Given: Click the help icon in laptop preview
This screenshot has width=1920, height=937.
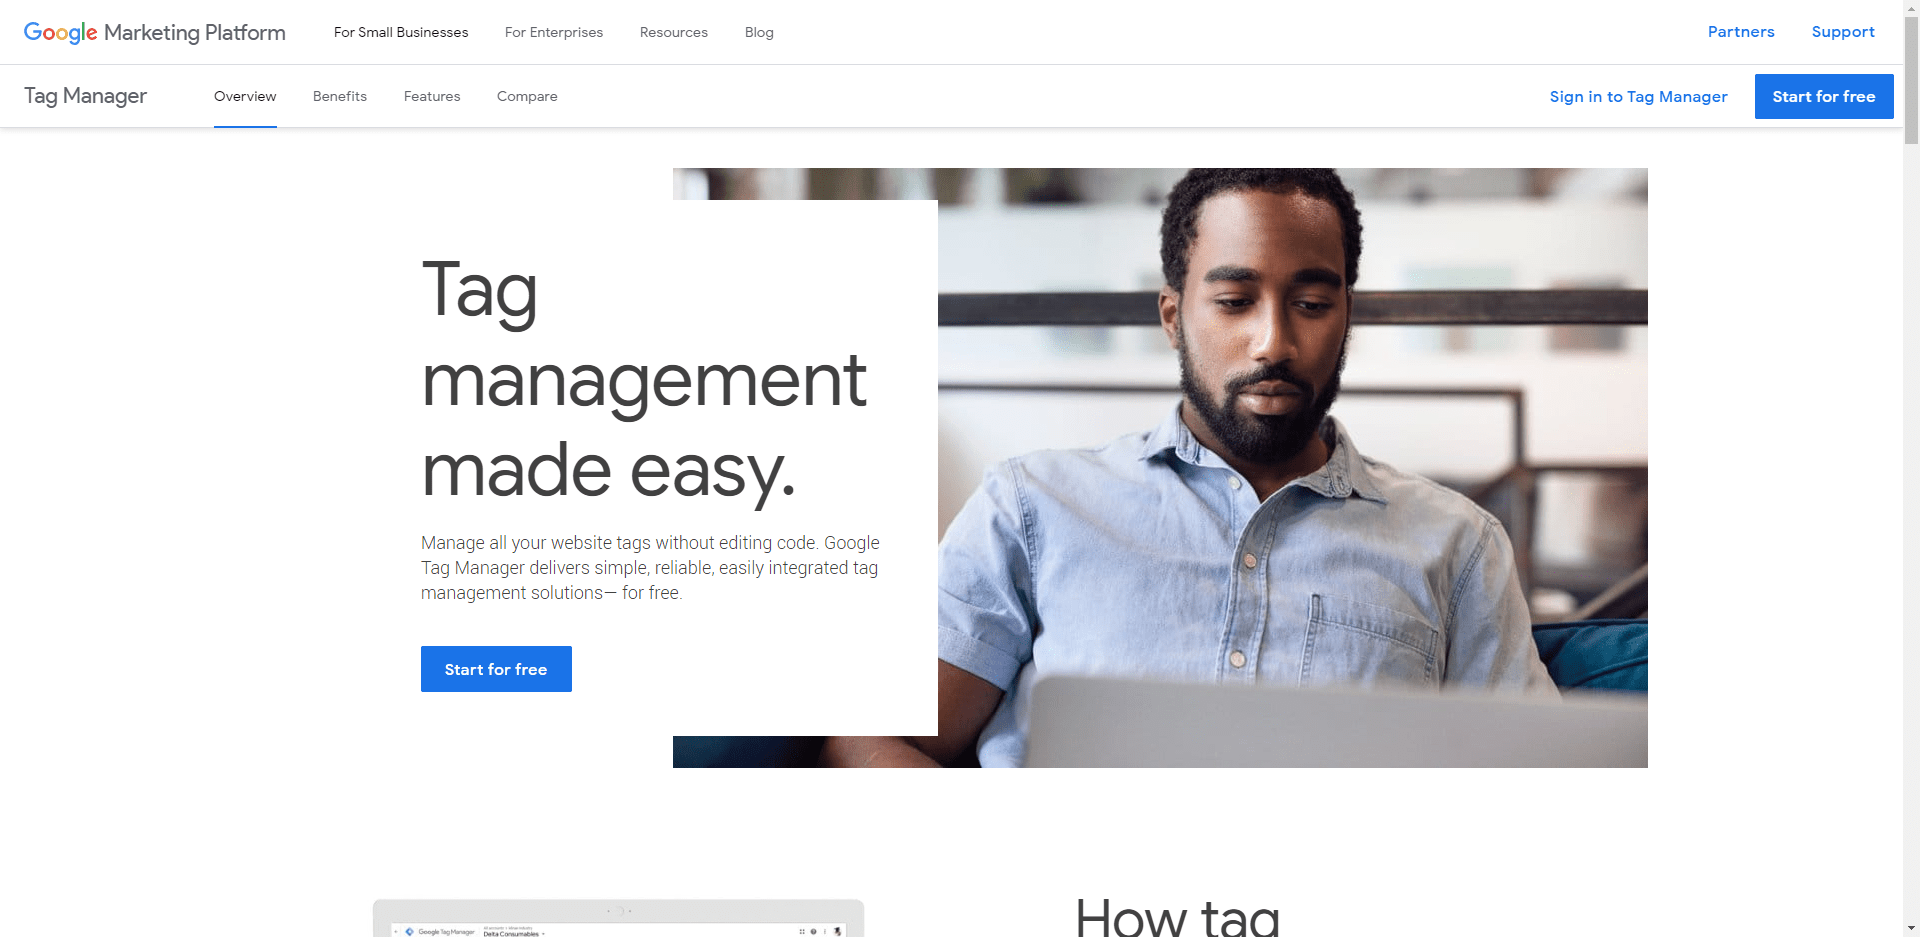Looking at the screenshot, I should pyautogui.click(x=813, y=931).
